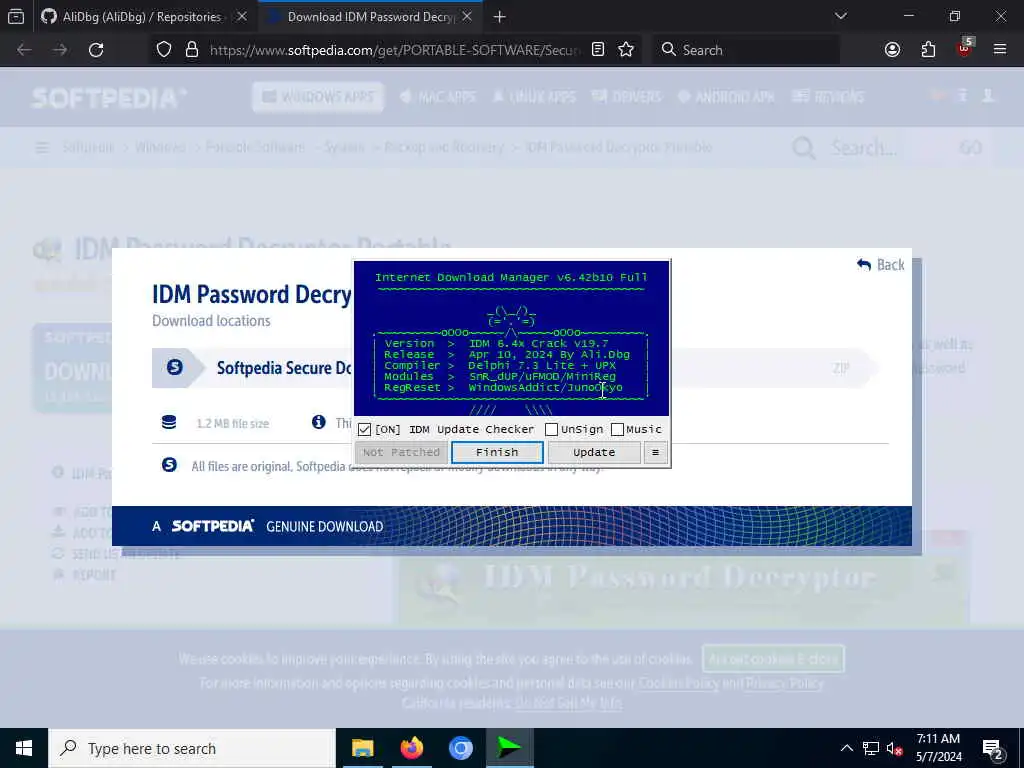Open the patcher hamburger menu button
Image resolution: width=1024 pixels, height=768 pixels.
tap(655, 452)
